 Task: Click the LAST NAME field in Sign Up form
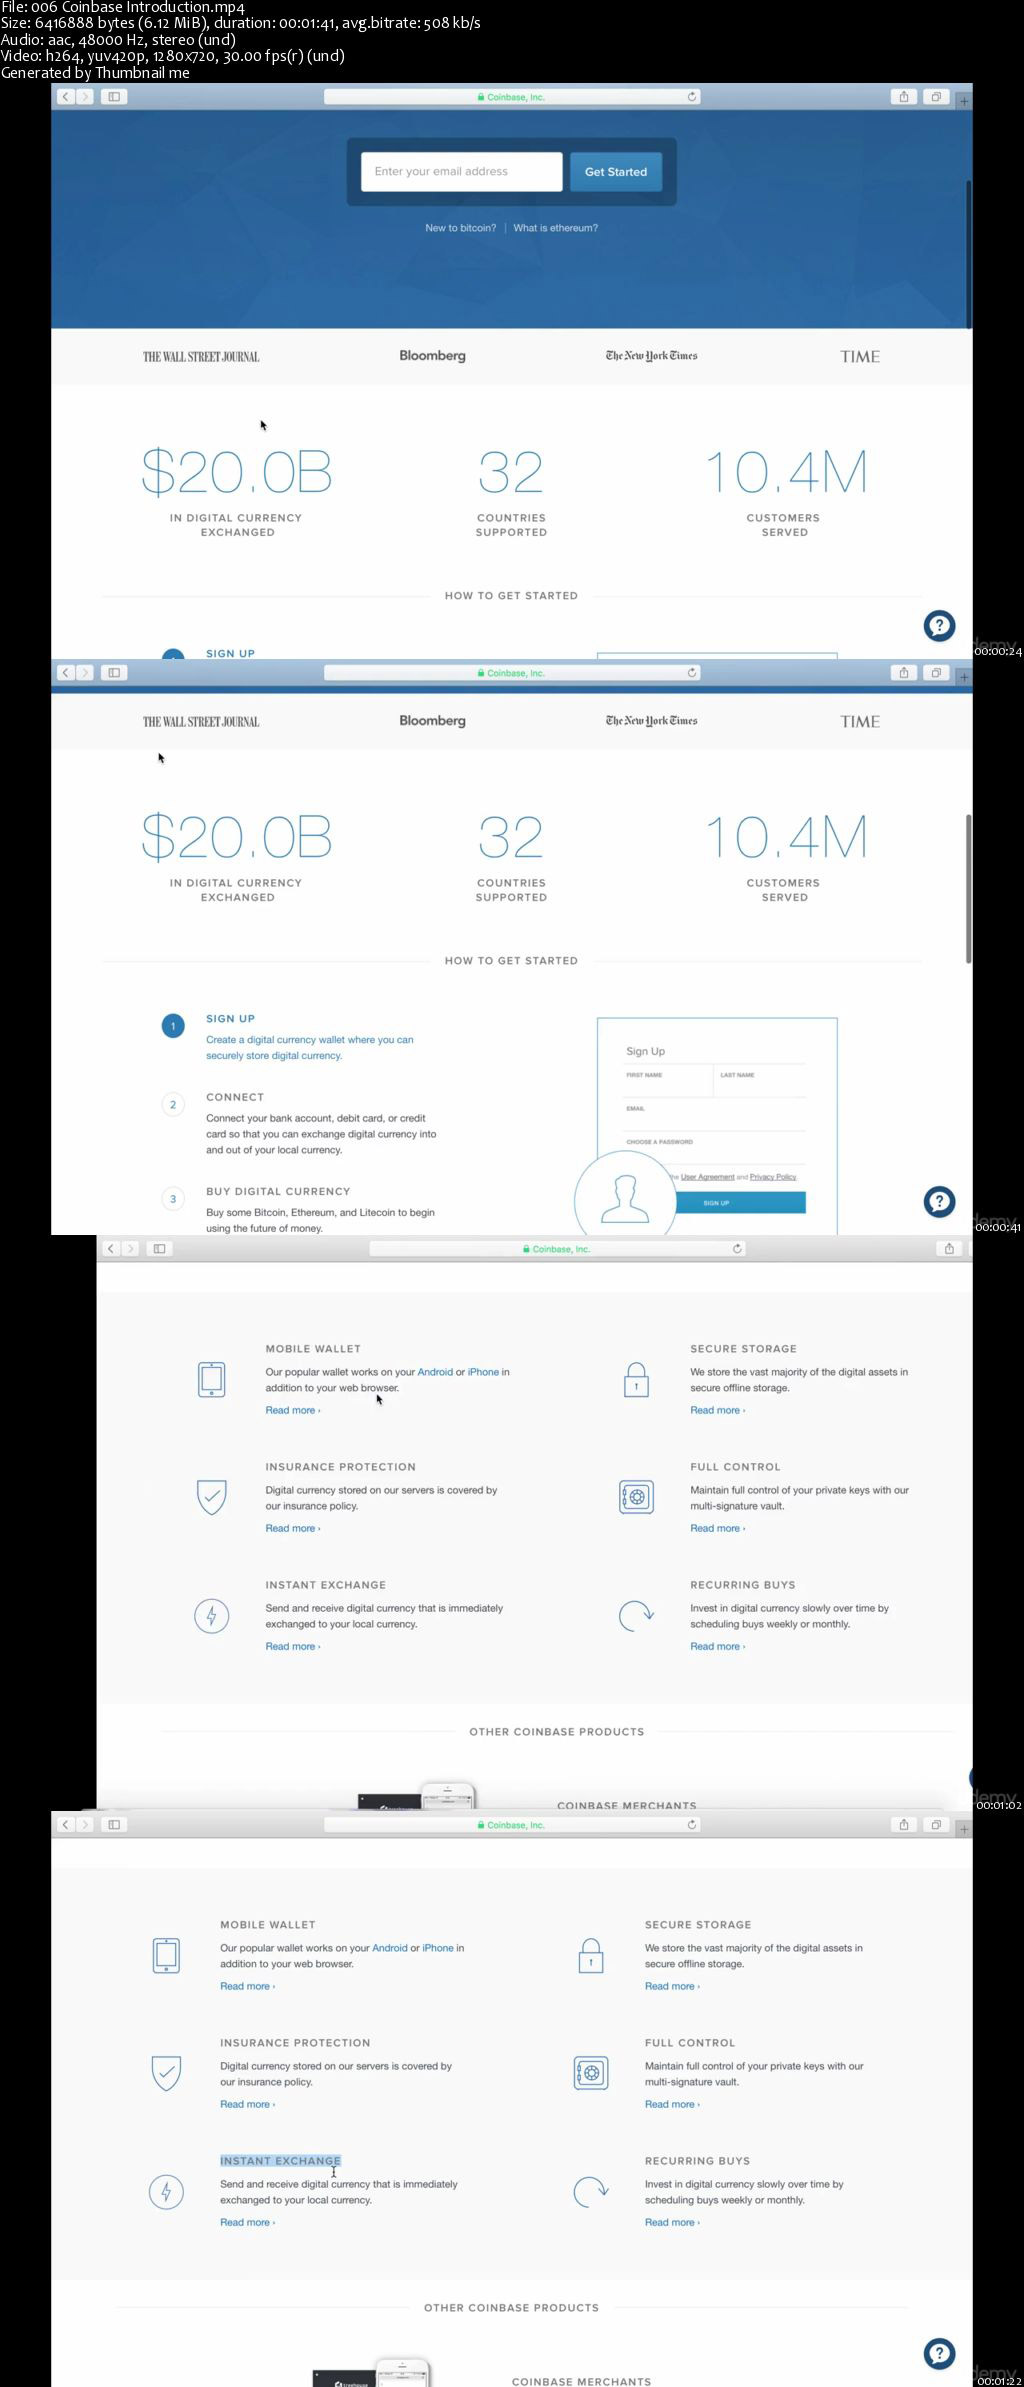(760, 1080)
